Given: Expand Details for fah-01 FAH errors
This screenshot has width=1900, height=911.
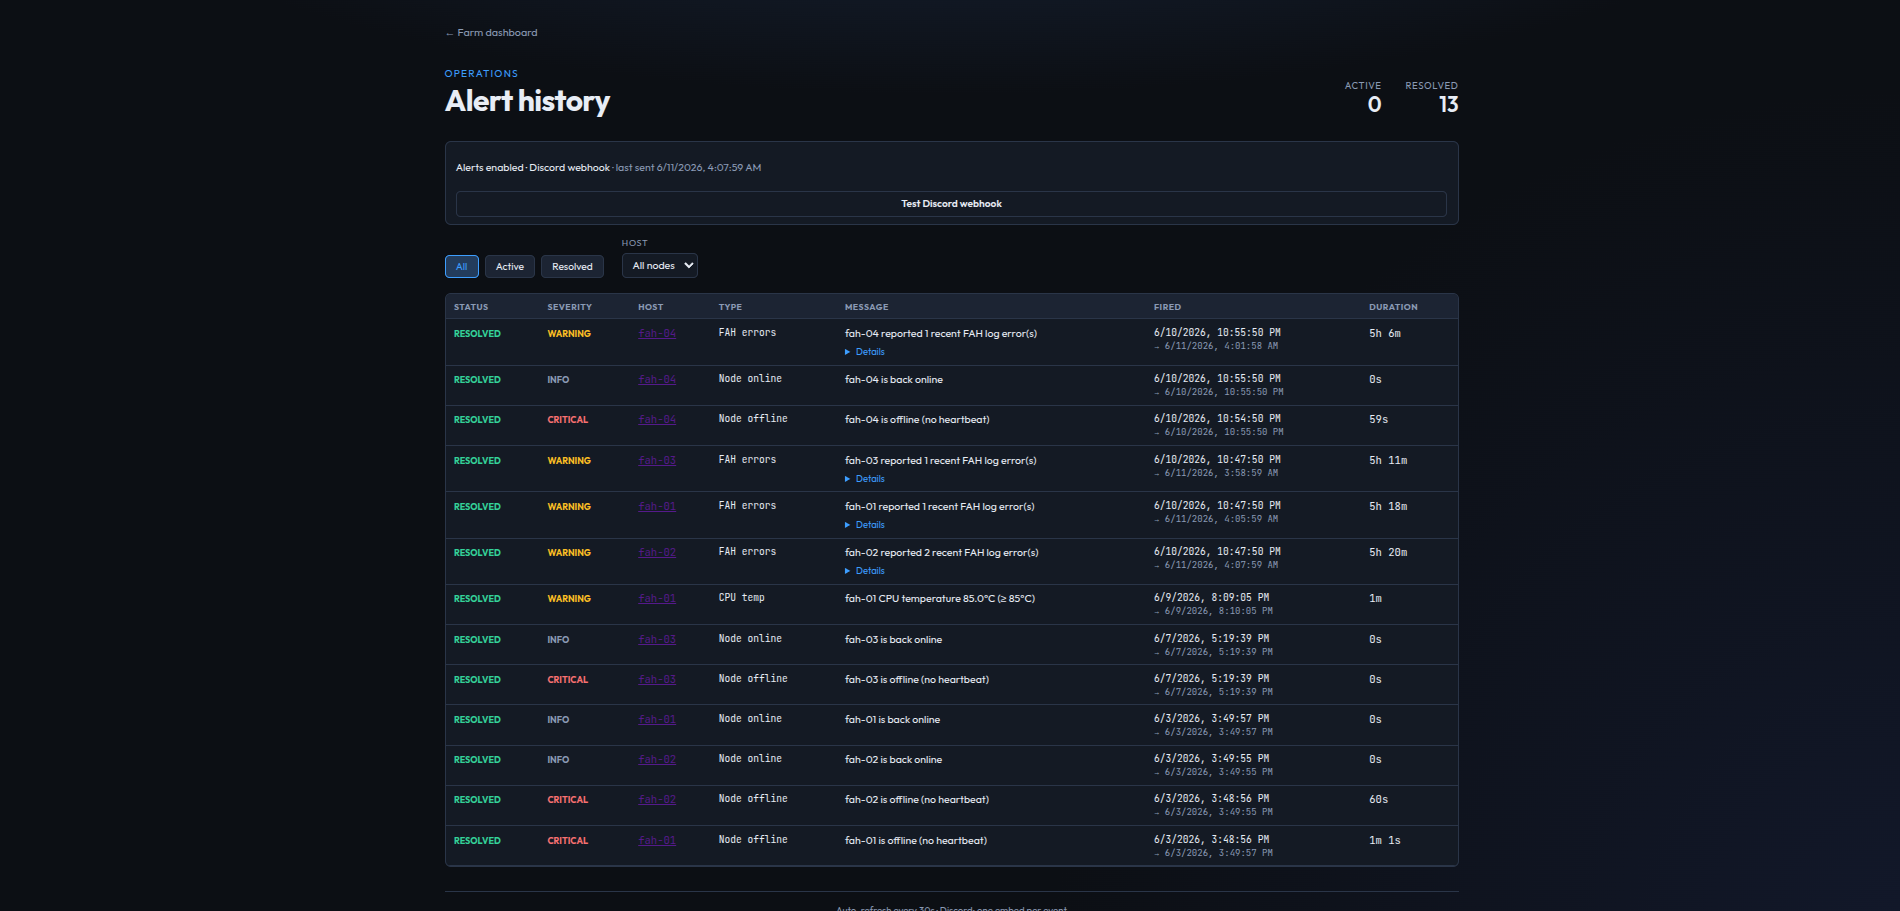Looking at the screenshot, I should (866, 525).
